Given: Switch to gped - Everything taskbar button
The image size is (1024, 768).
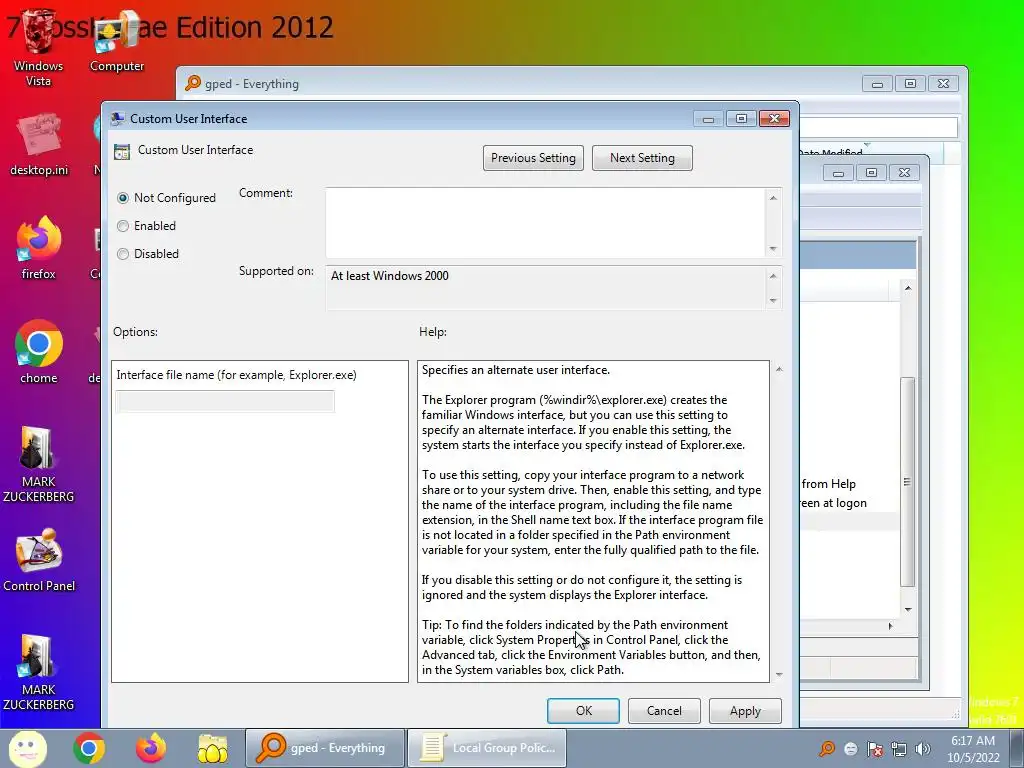Looking at the screenshot, I should point(325,748).
